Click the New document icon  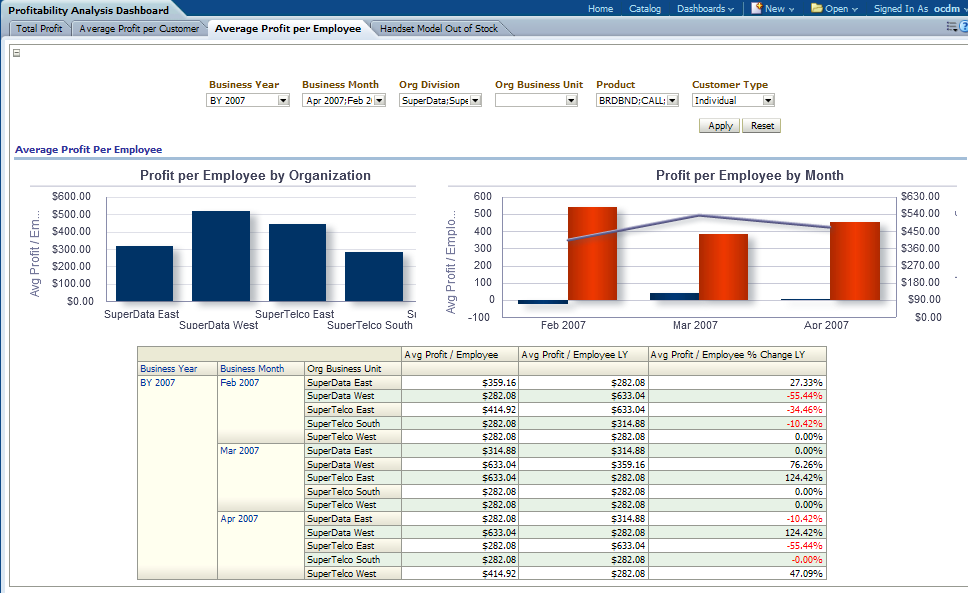(757, 8)
